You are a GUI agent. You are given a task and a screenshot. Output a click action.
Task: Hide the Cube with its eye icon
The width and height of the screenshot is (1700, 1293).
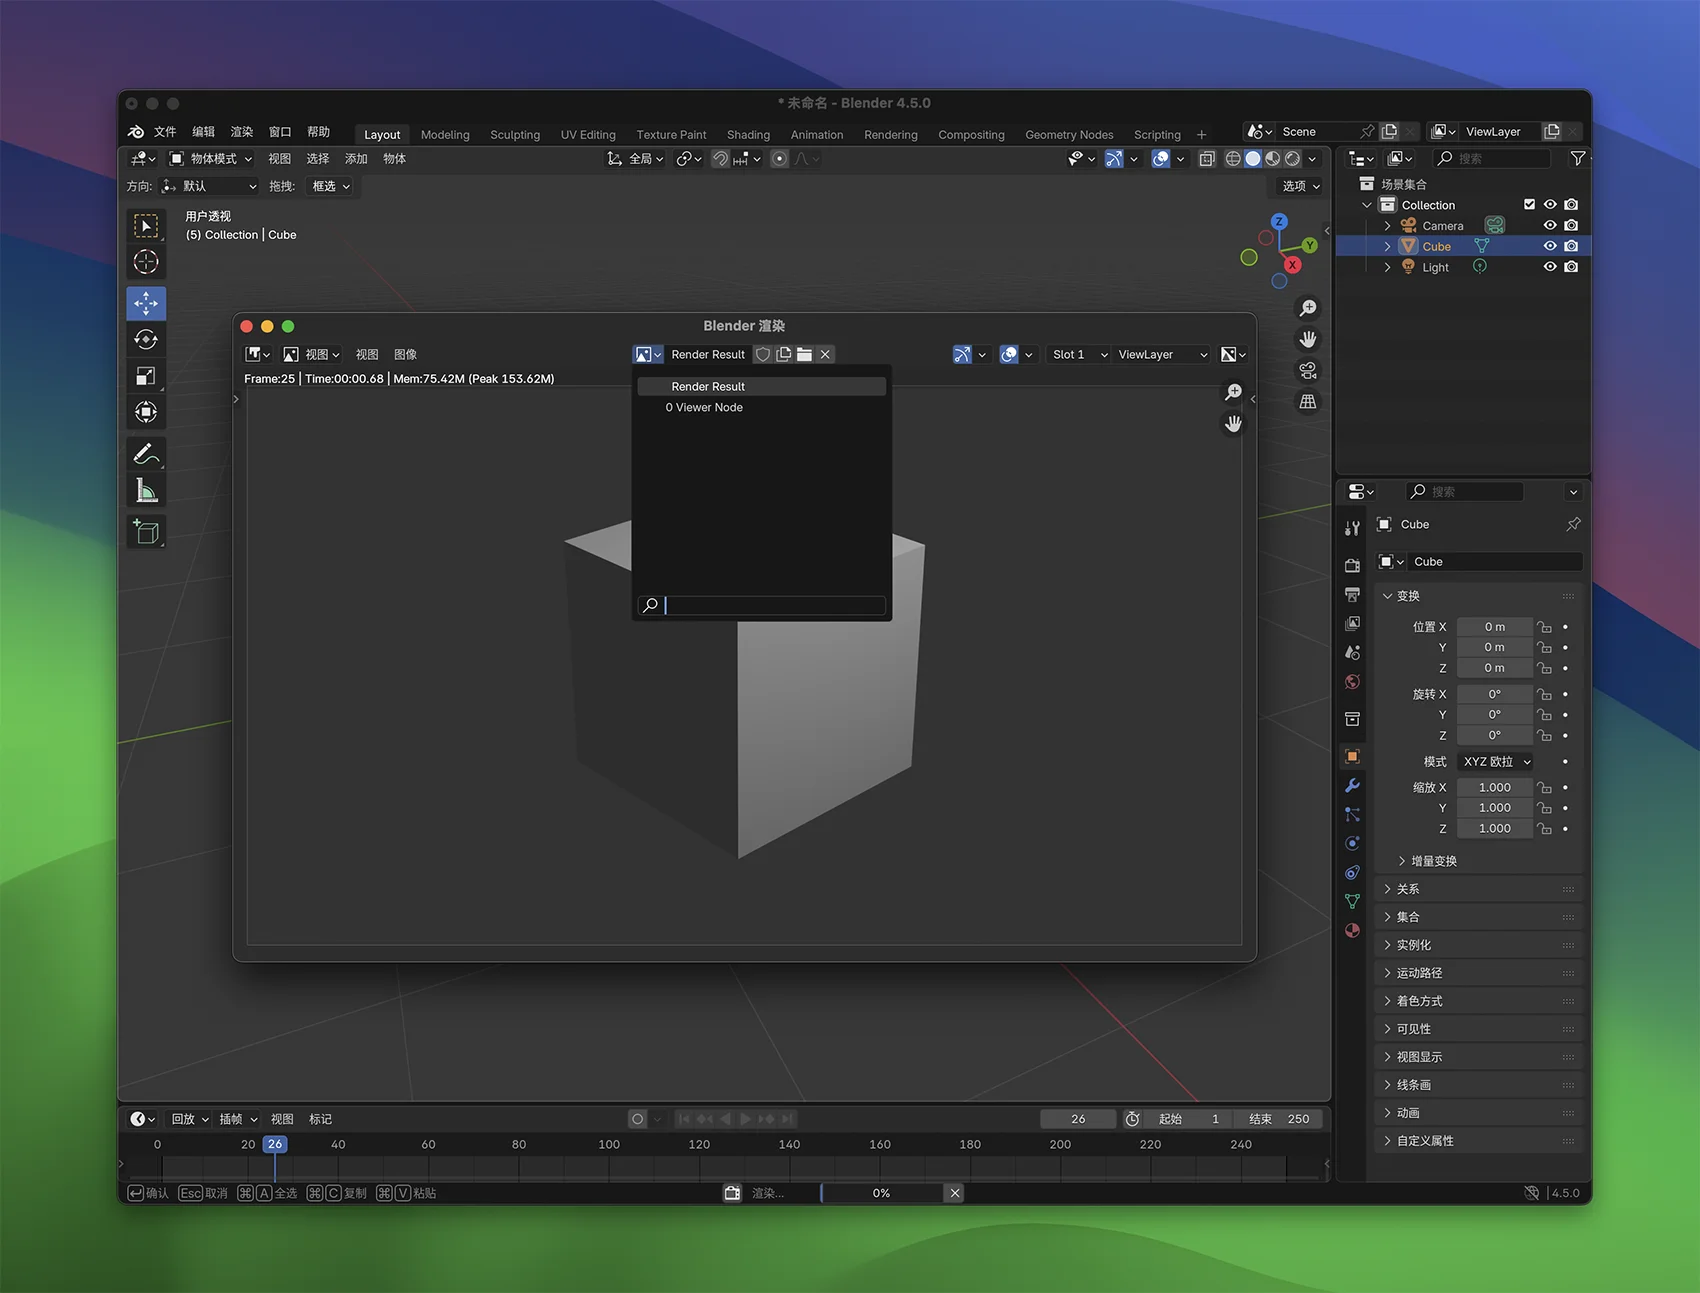pos(1550,246)
